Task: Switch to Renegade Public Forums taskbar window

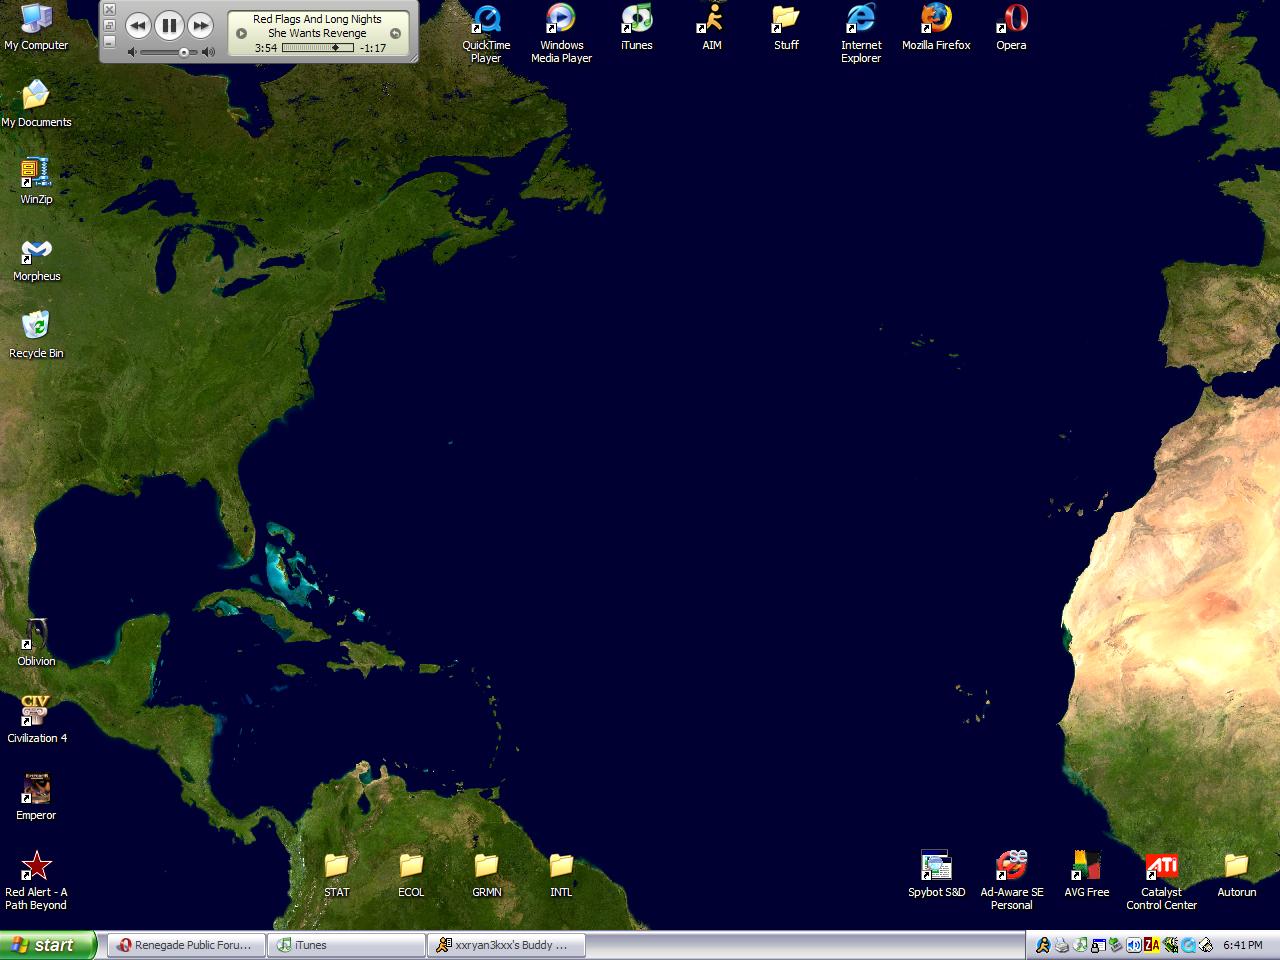Action: click(186, 945)
